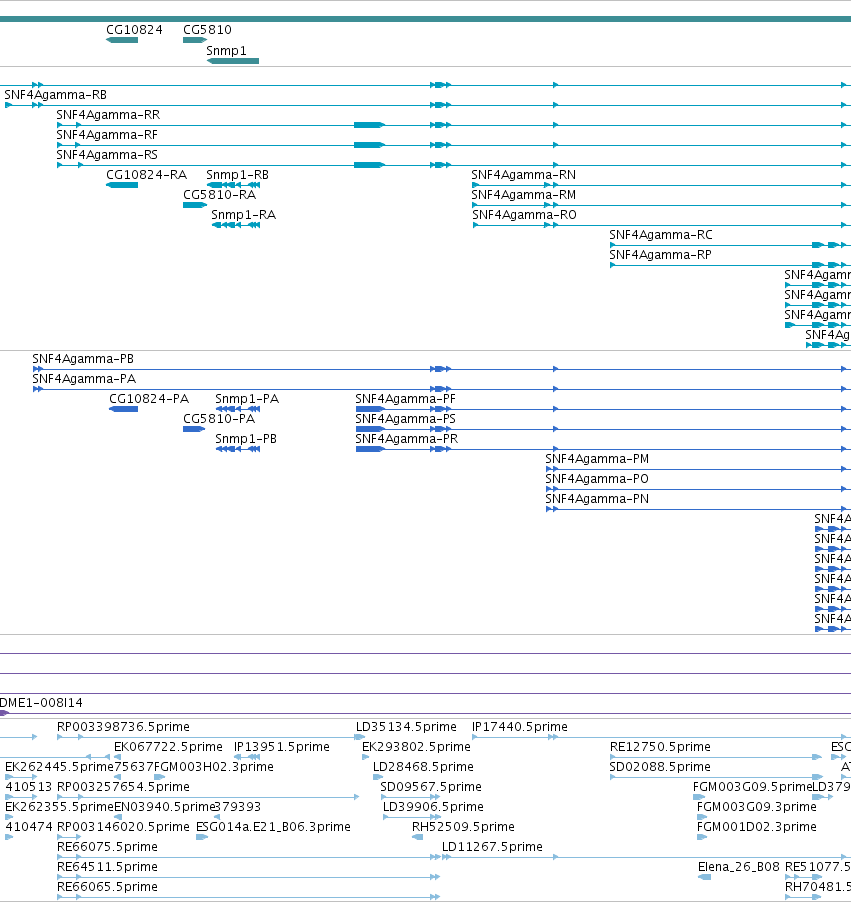Screen dimensions: 851x902
Task: Click the RE12750.5prime EST label
Action: click(660, 747)
